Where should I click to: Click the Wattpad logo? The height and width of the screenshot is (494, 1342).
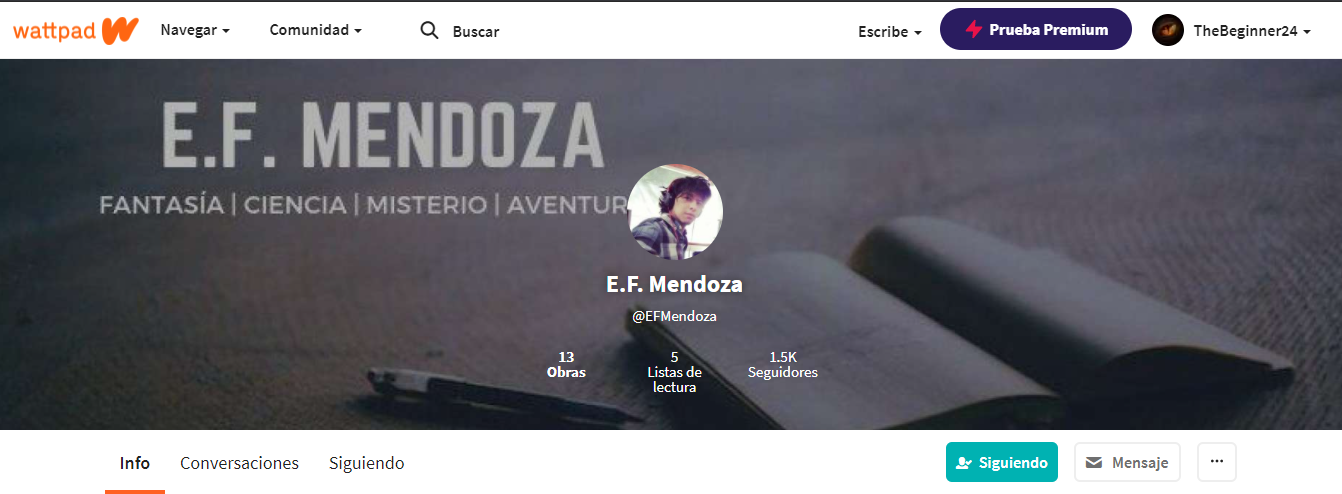click(75, 30)
